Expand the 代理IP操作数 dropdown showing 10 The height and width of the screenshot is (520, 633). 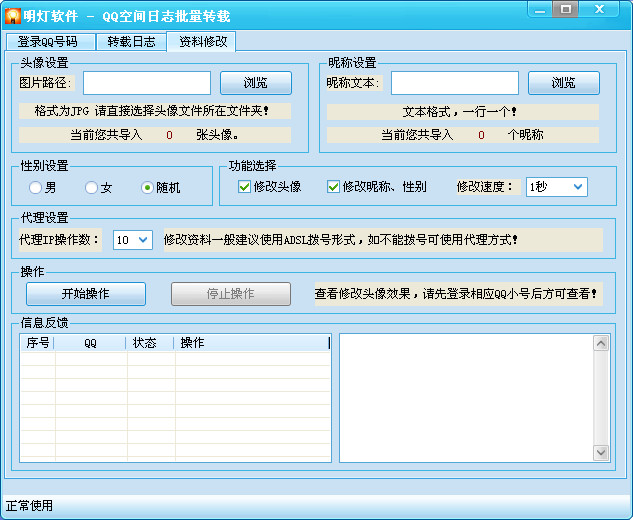point(132,240)
